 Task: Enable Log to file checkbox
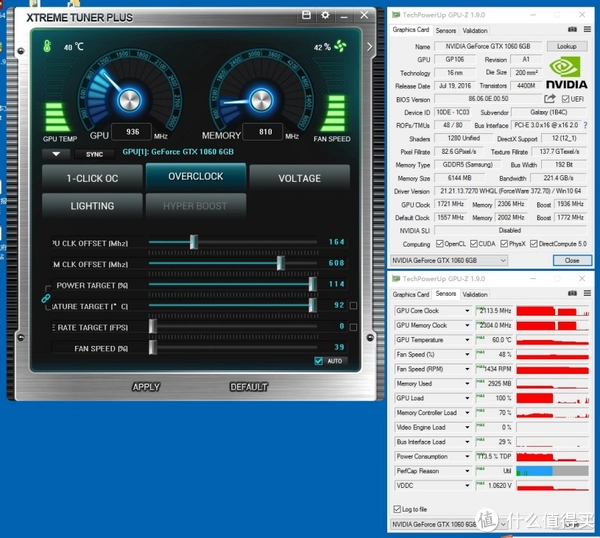tap(397, 509)
